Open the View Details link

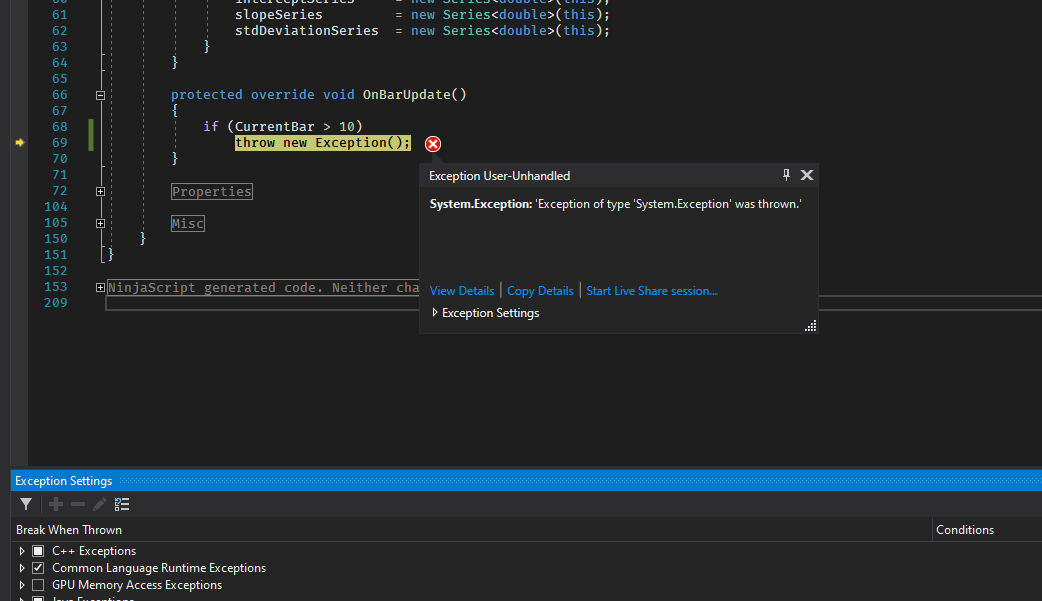tap(461, 291)
